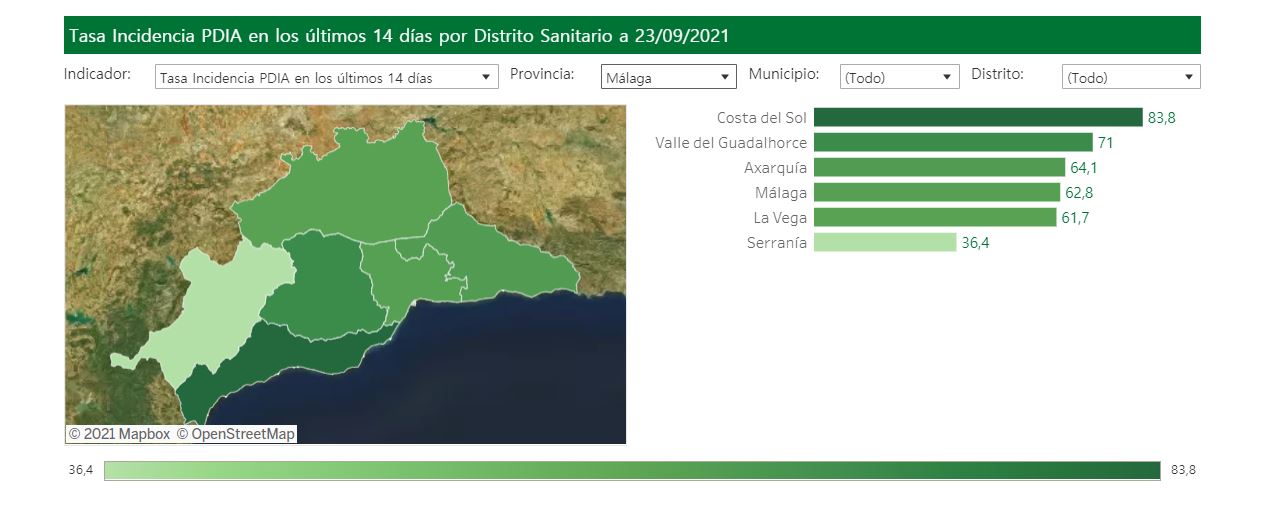Viewport: 1279px width, 519px height.
Task: Click the La Vega label
Action: (780, 217)
